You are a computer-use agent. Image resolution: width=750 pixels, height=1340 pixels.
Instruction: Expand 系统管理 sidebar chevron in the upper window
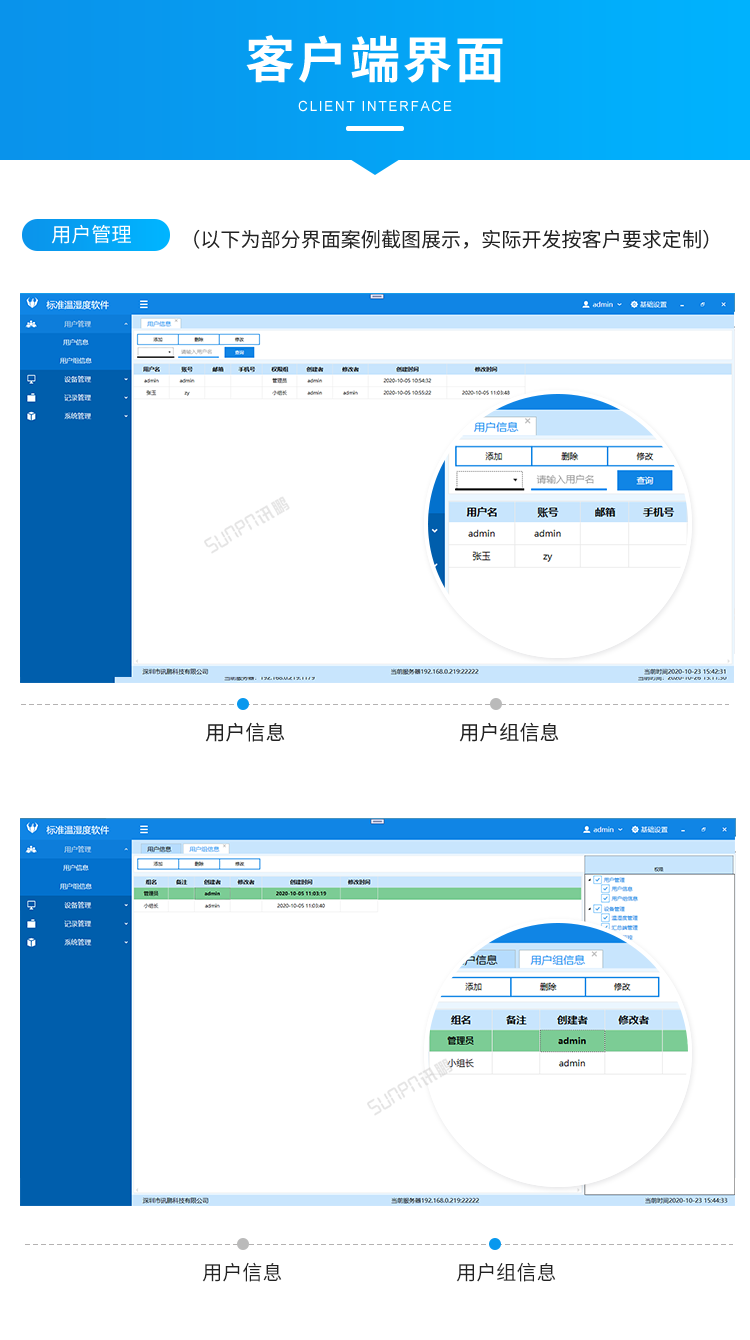[x=126, y=416]
